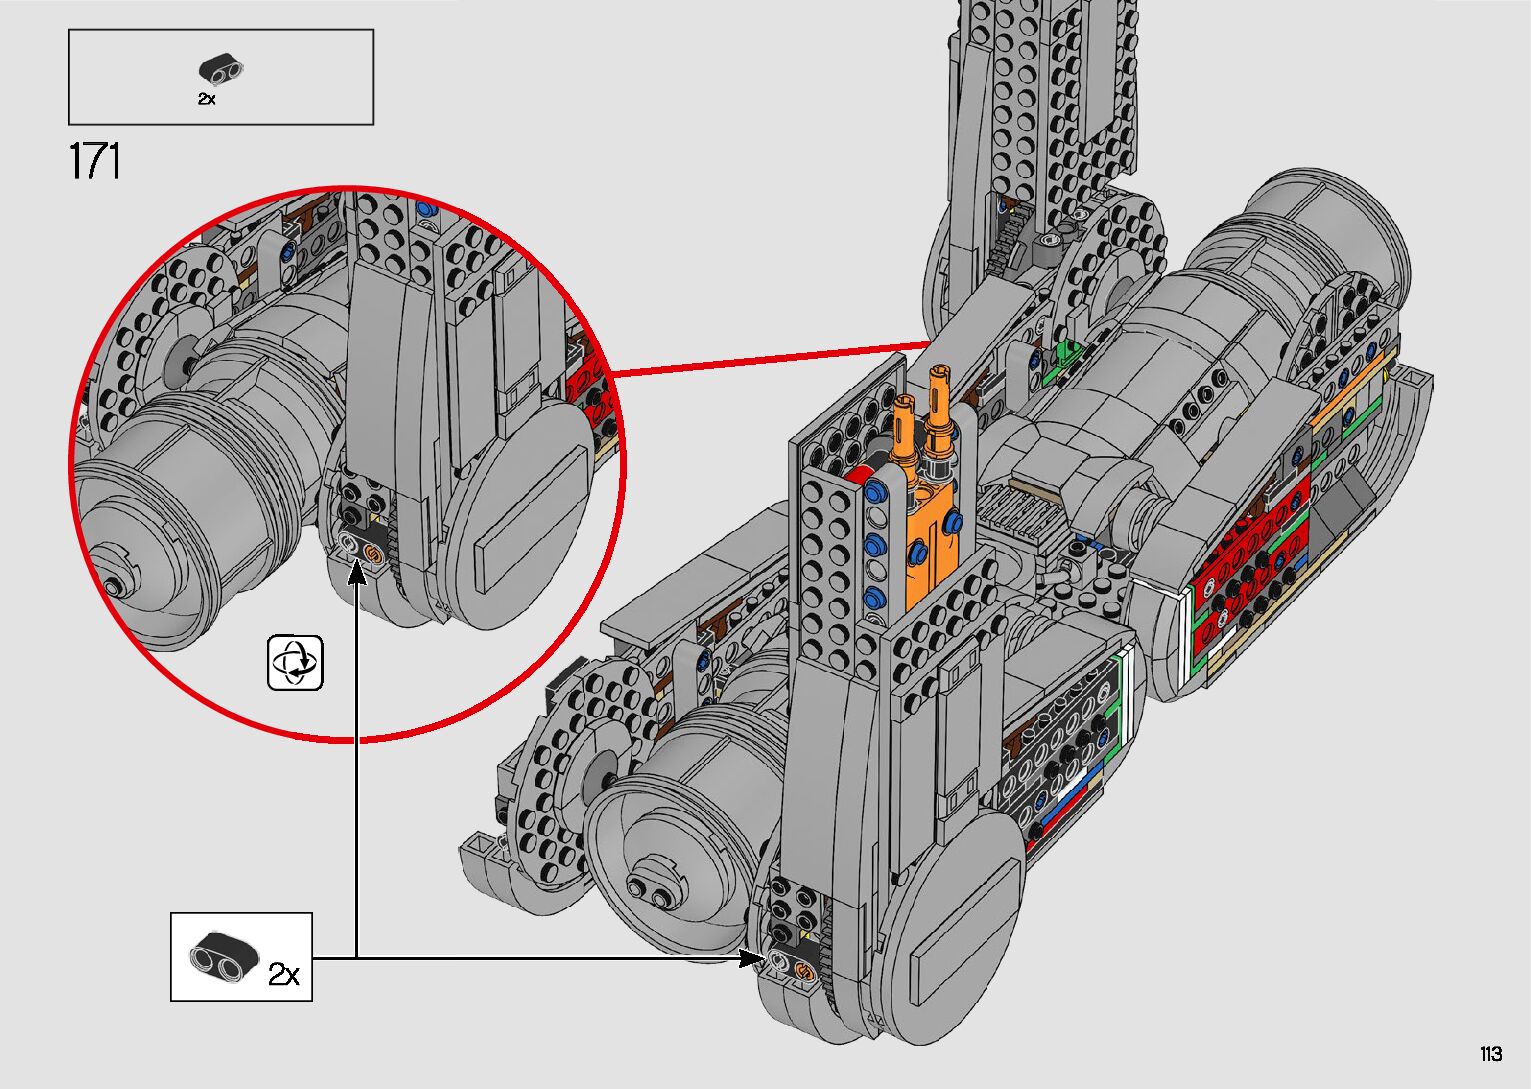
Task: Click the round two-stud dish at engine front
Action: pos(652,885)
